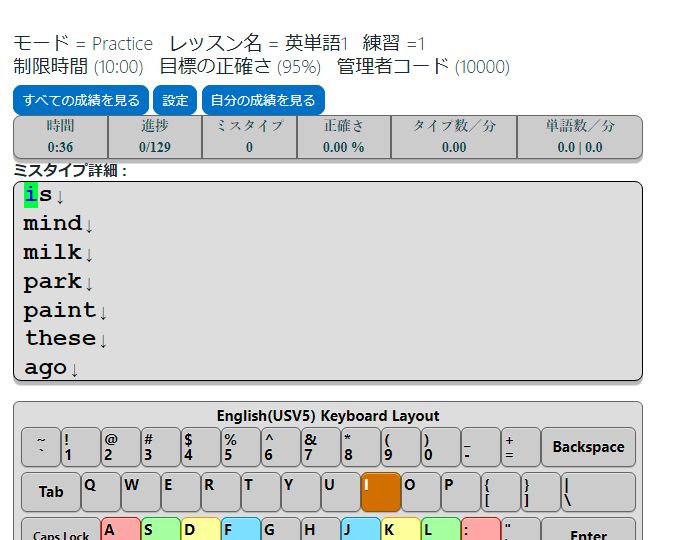Click the 時間 timer cell
Viewport: 678px width, 540px height.
click(x=60, y=137)
